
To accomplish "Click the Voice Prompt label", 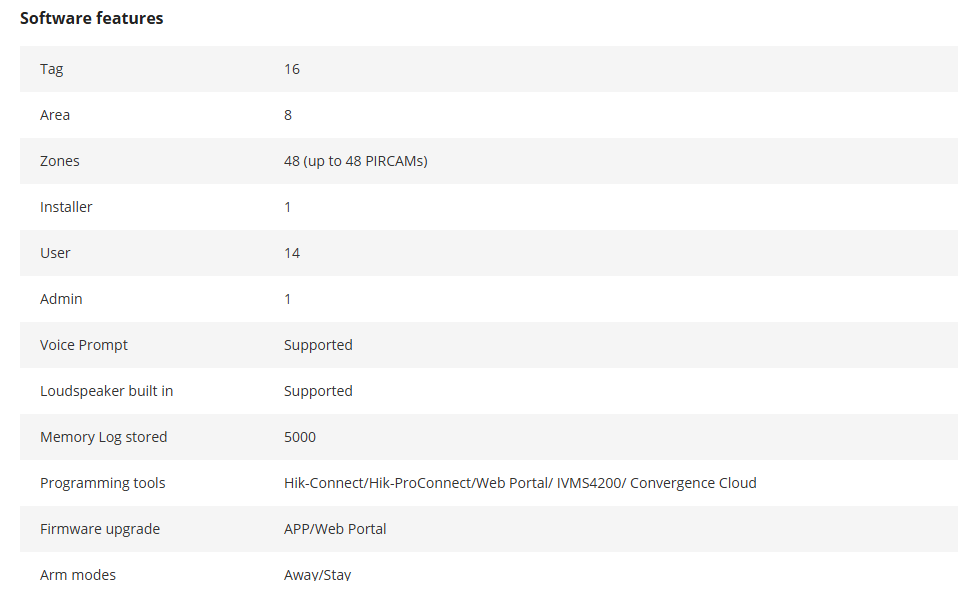I will click(84, 345).
